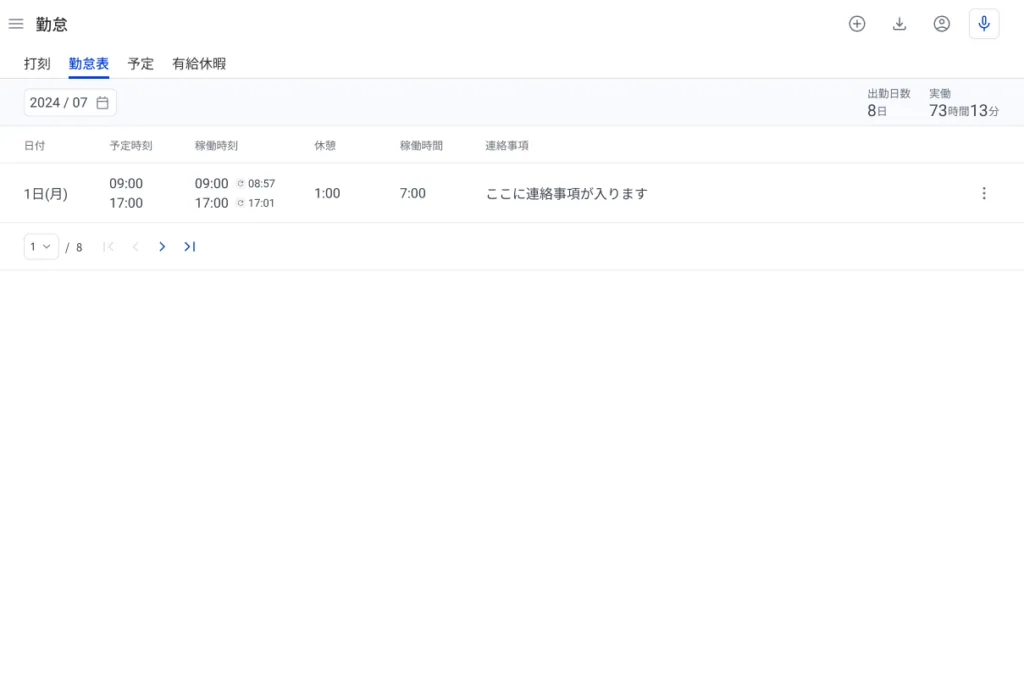Go to the previous page arrow
1024x683 pixels.
click(x=135, y=247)
